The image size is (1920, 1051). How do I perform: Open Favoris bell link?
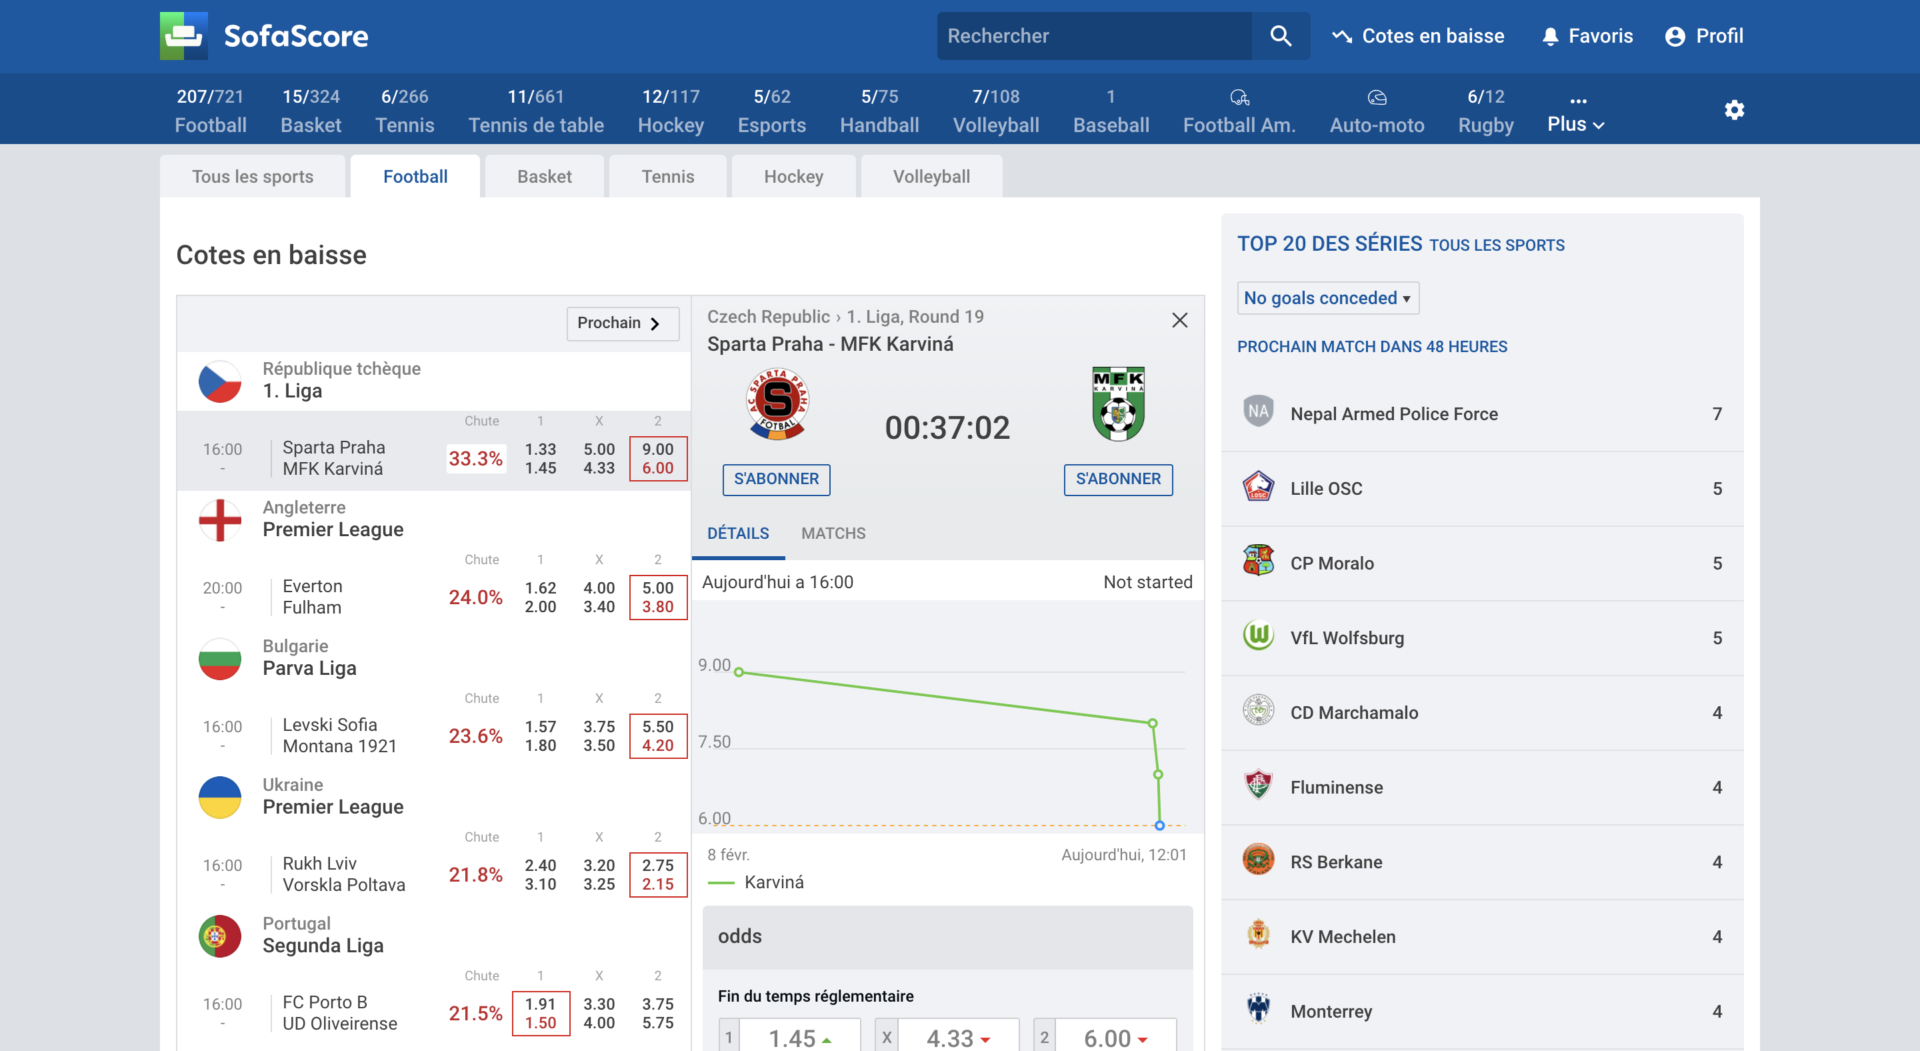point(1587,36)
